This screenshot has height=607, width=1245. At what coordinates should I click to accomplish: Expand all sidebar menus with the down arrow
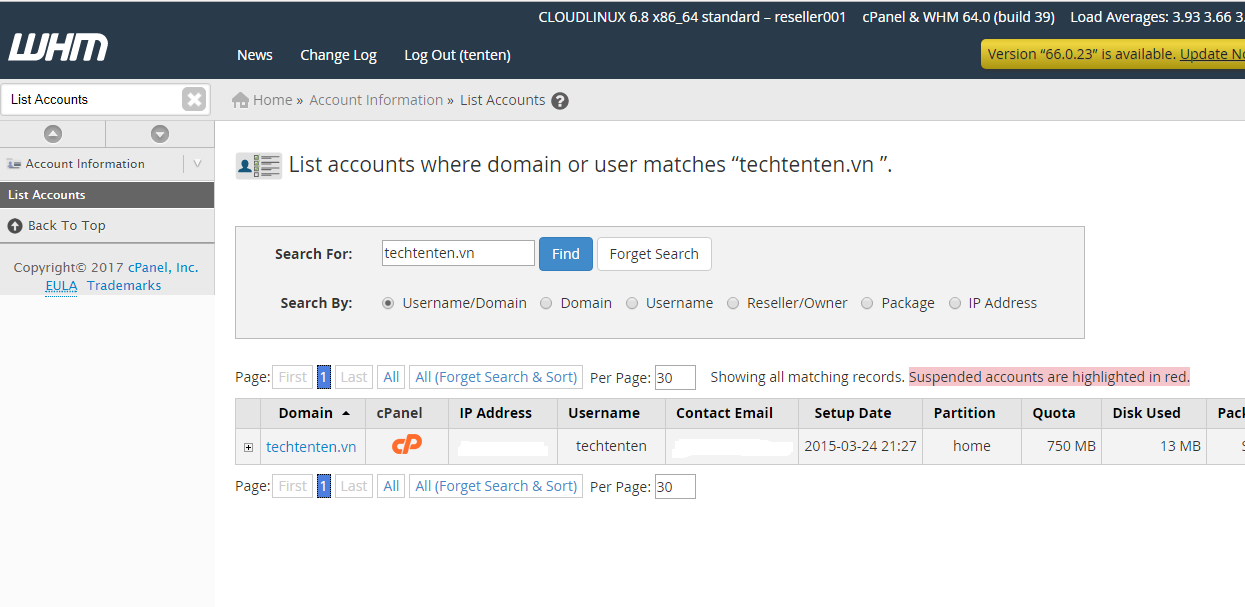tap(160, 134)
